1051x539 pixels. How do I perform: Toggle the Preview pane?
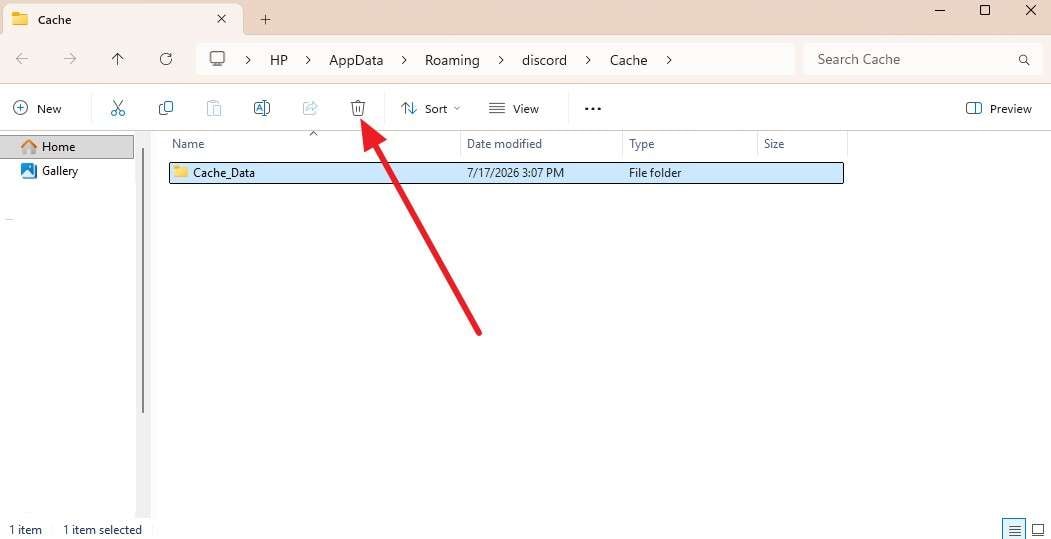click(x=998, y=109)
